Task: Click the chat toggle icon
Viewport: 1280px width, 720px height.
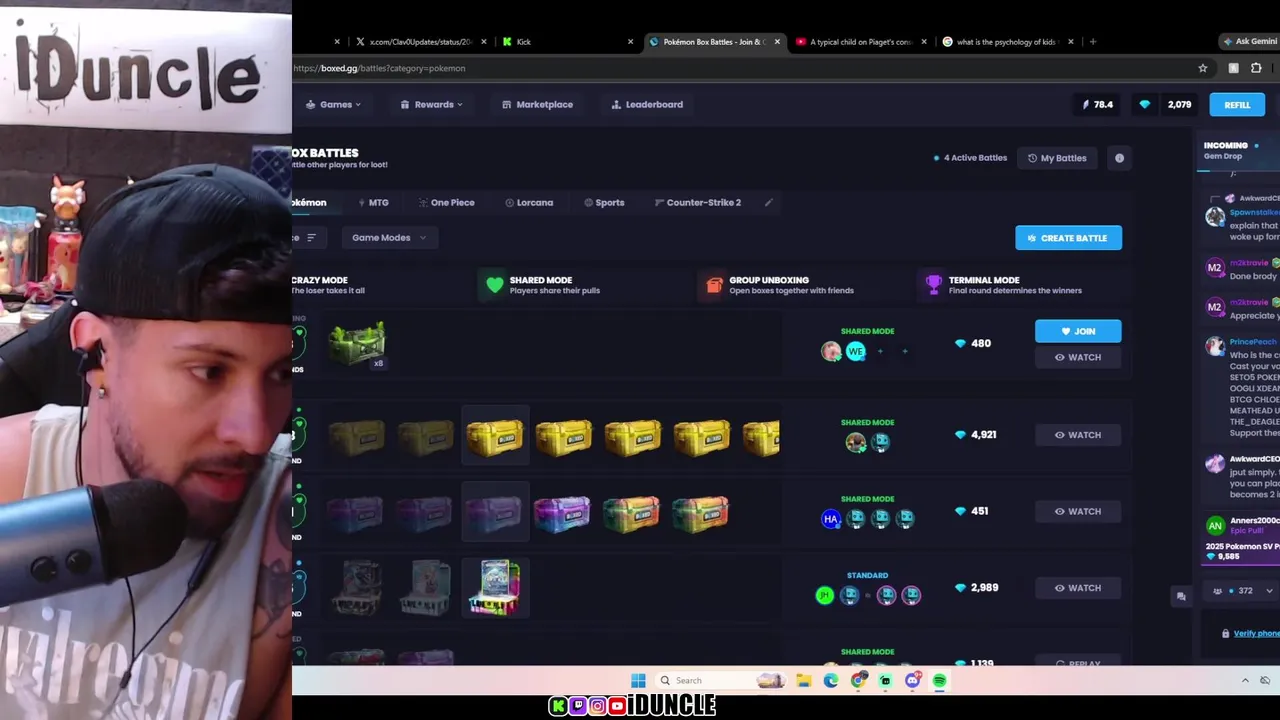Action: 1181,596
